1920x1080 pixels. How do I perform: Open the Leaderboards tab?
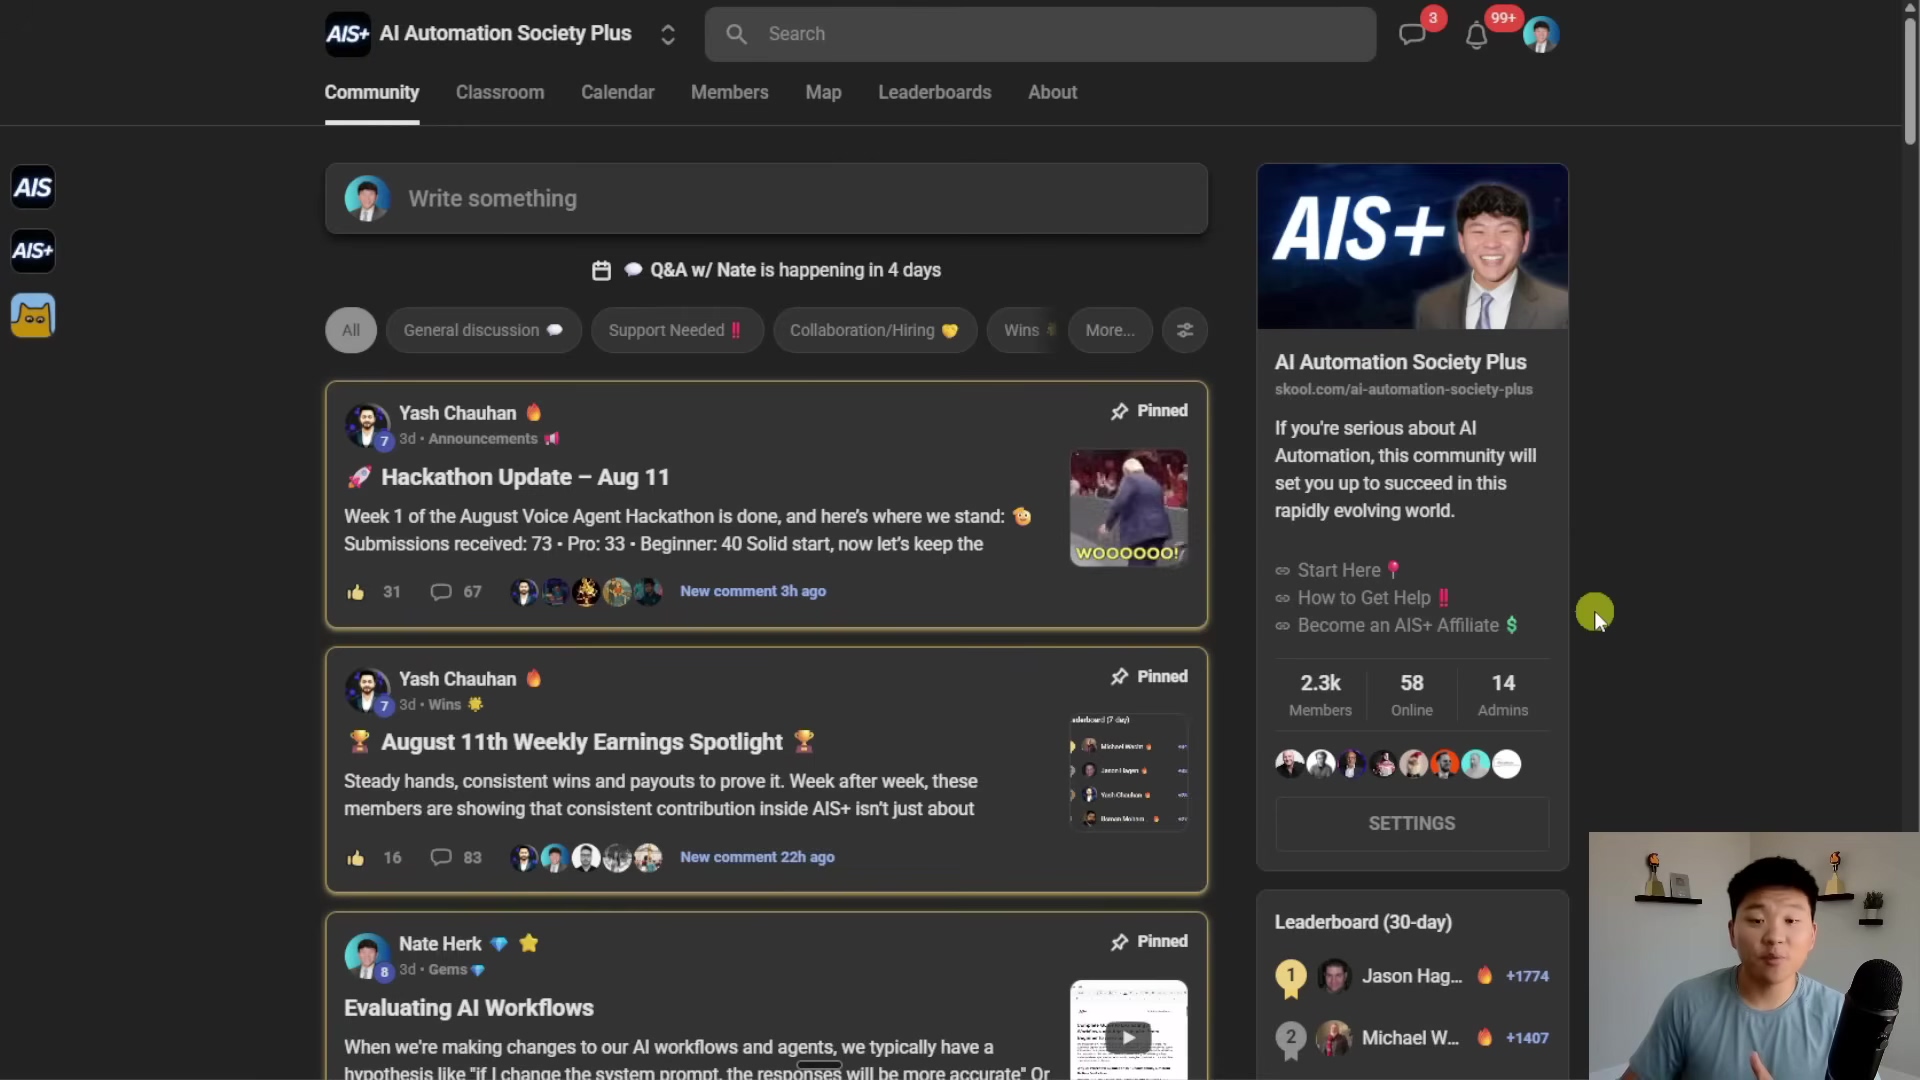click(x=934, y=92)
